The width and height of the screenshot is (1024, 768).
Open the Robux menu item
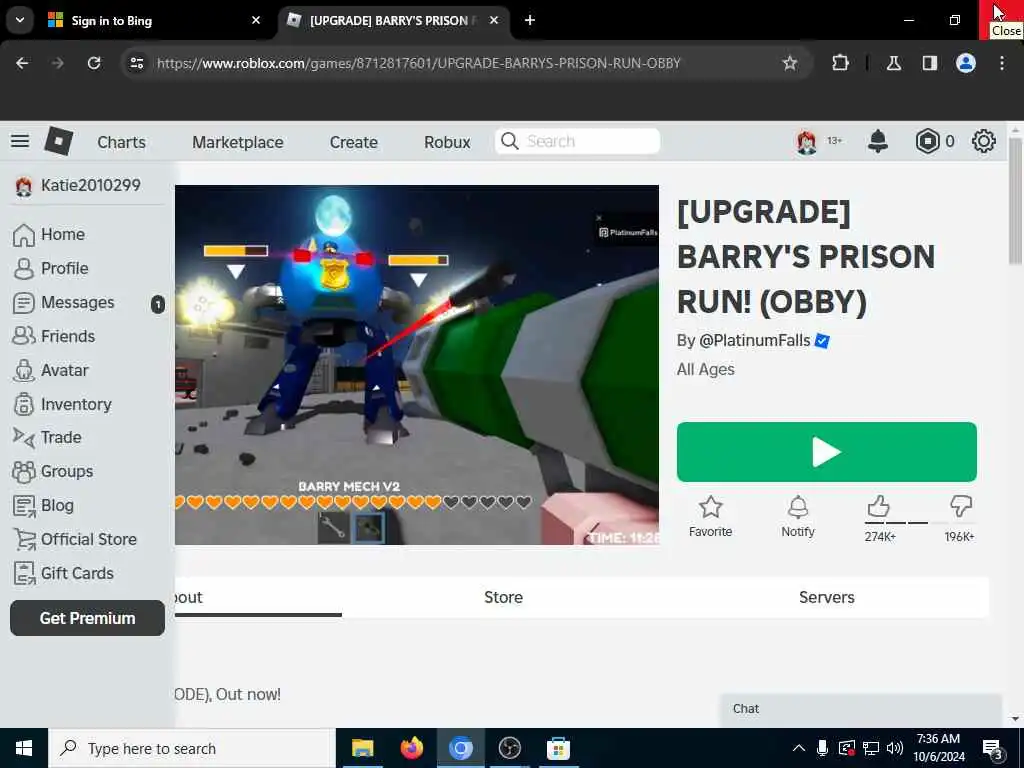(x=447, y=142)
